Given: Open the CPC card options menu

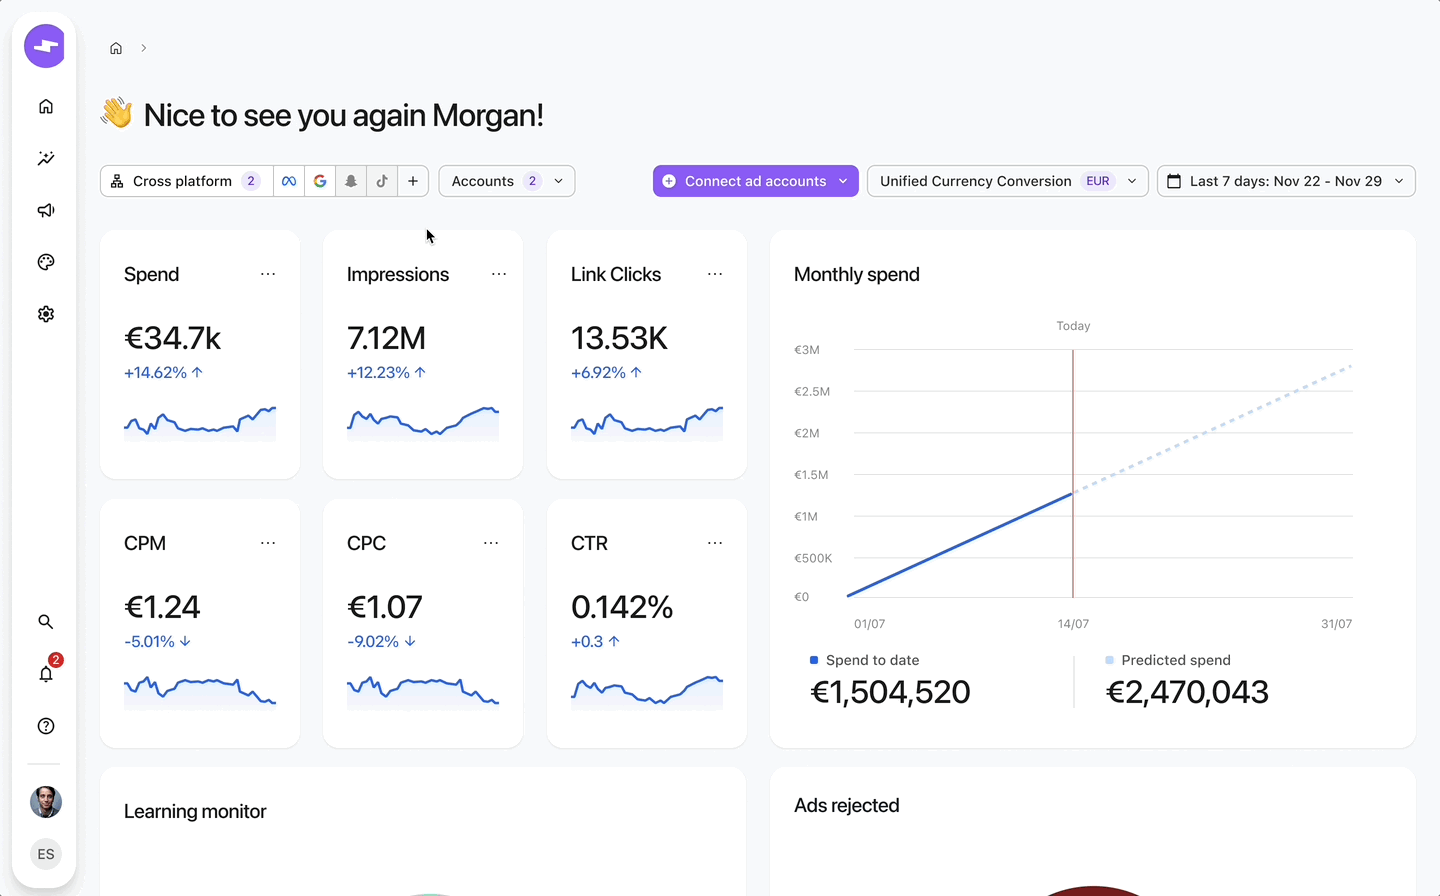Looking at the screenshot, I should click(491, 543).
